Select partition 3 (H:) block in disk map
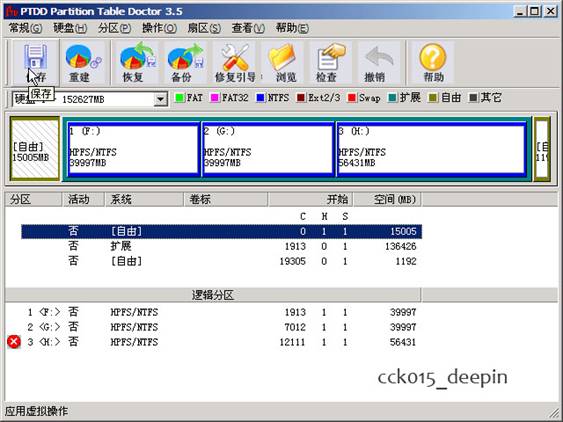Image resolution: width=563 pixels, height=422 pixels. [431, 149]
